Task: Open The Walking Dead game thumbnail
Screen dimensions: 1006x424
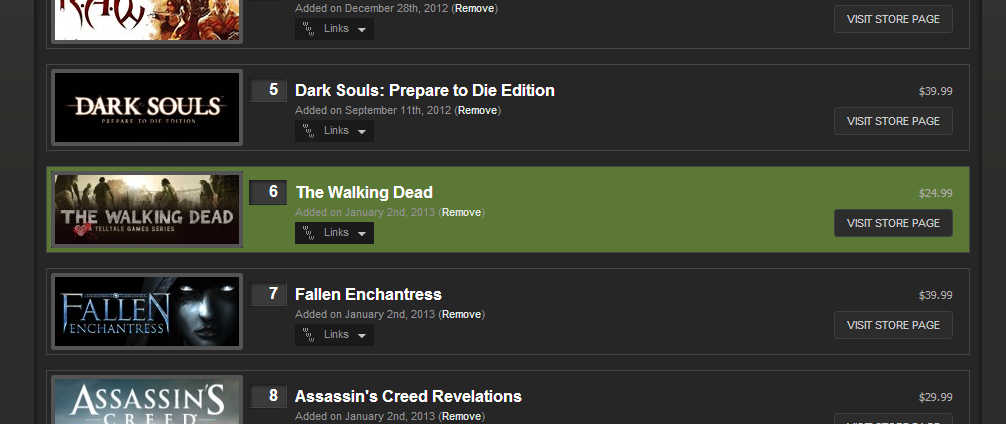Action: [147, 209]
